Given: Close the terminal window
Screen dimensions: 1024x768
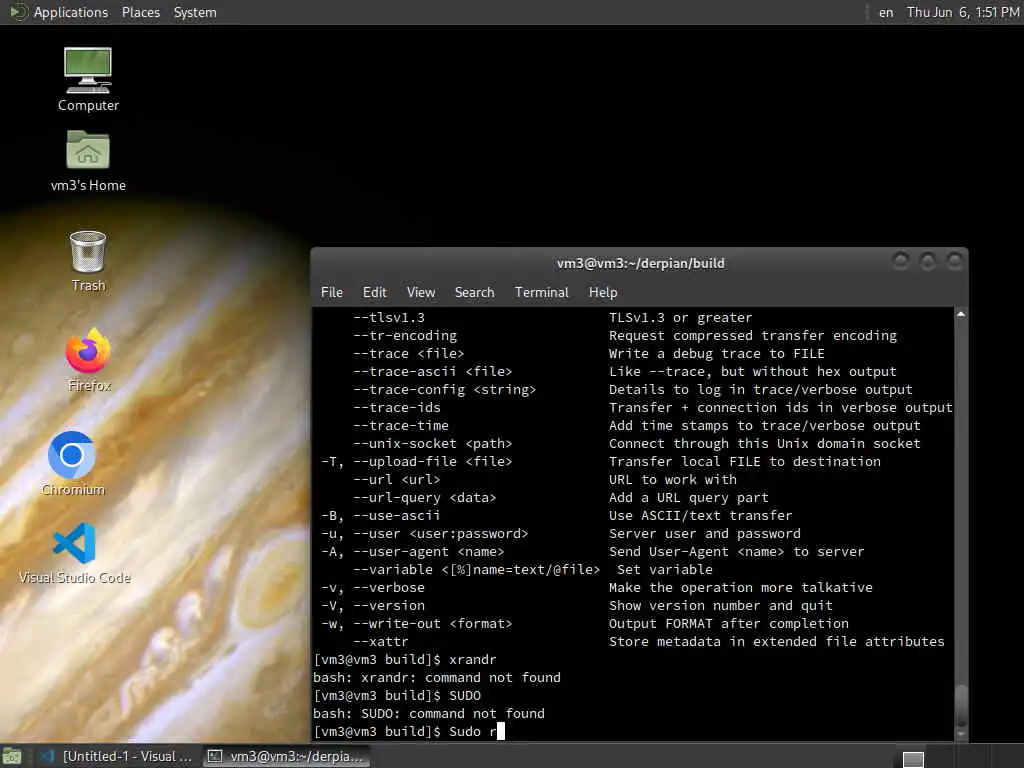Looking at the screenshot, I should (x=954, y=262).
